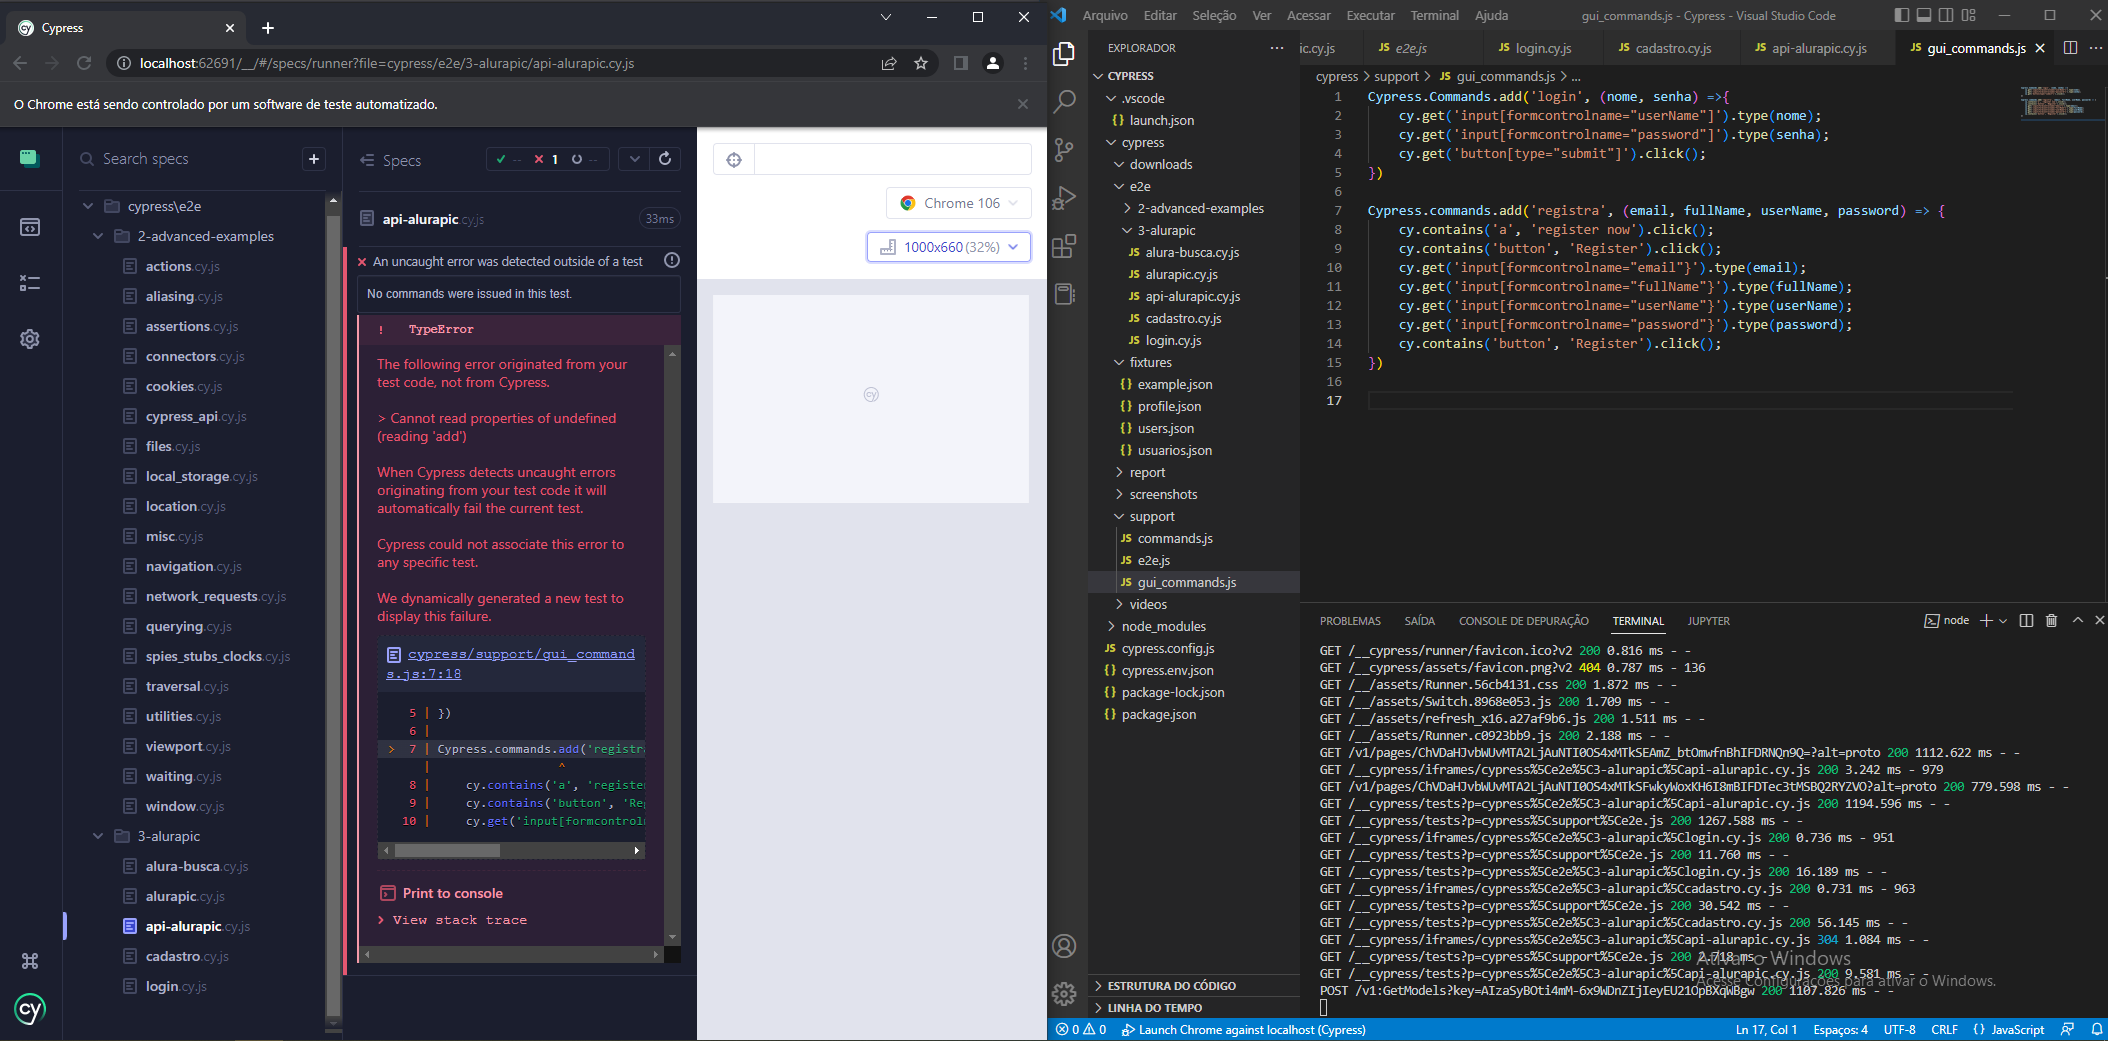Kill terminal with trash icon
The height and width of the screenshot is (1041, 2108).
[2051, 621]
